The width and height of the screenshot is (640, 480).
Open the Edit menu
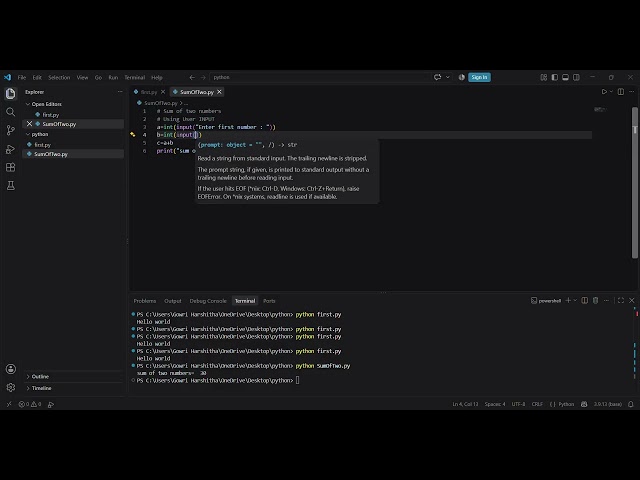pos(37,77)
